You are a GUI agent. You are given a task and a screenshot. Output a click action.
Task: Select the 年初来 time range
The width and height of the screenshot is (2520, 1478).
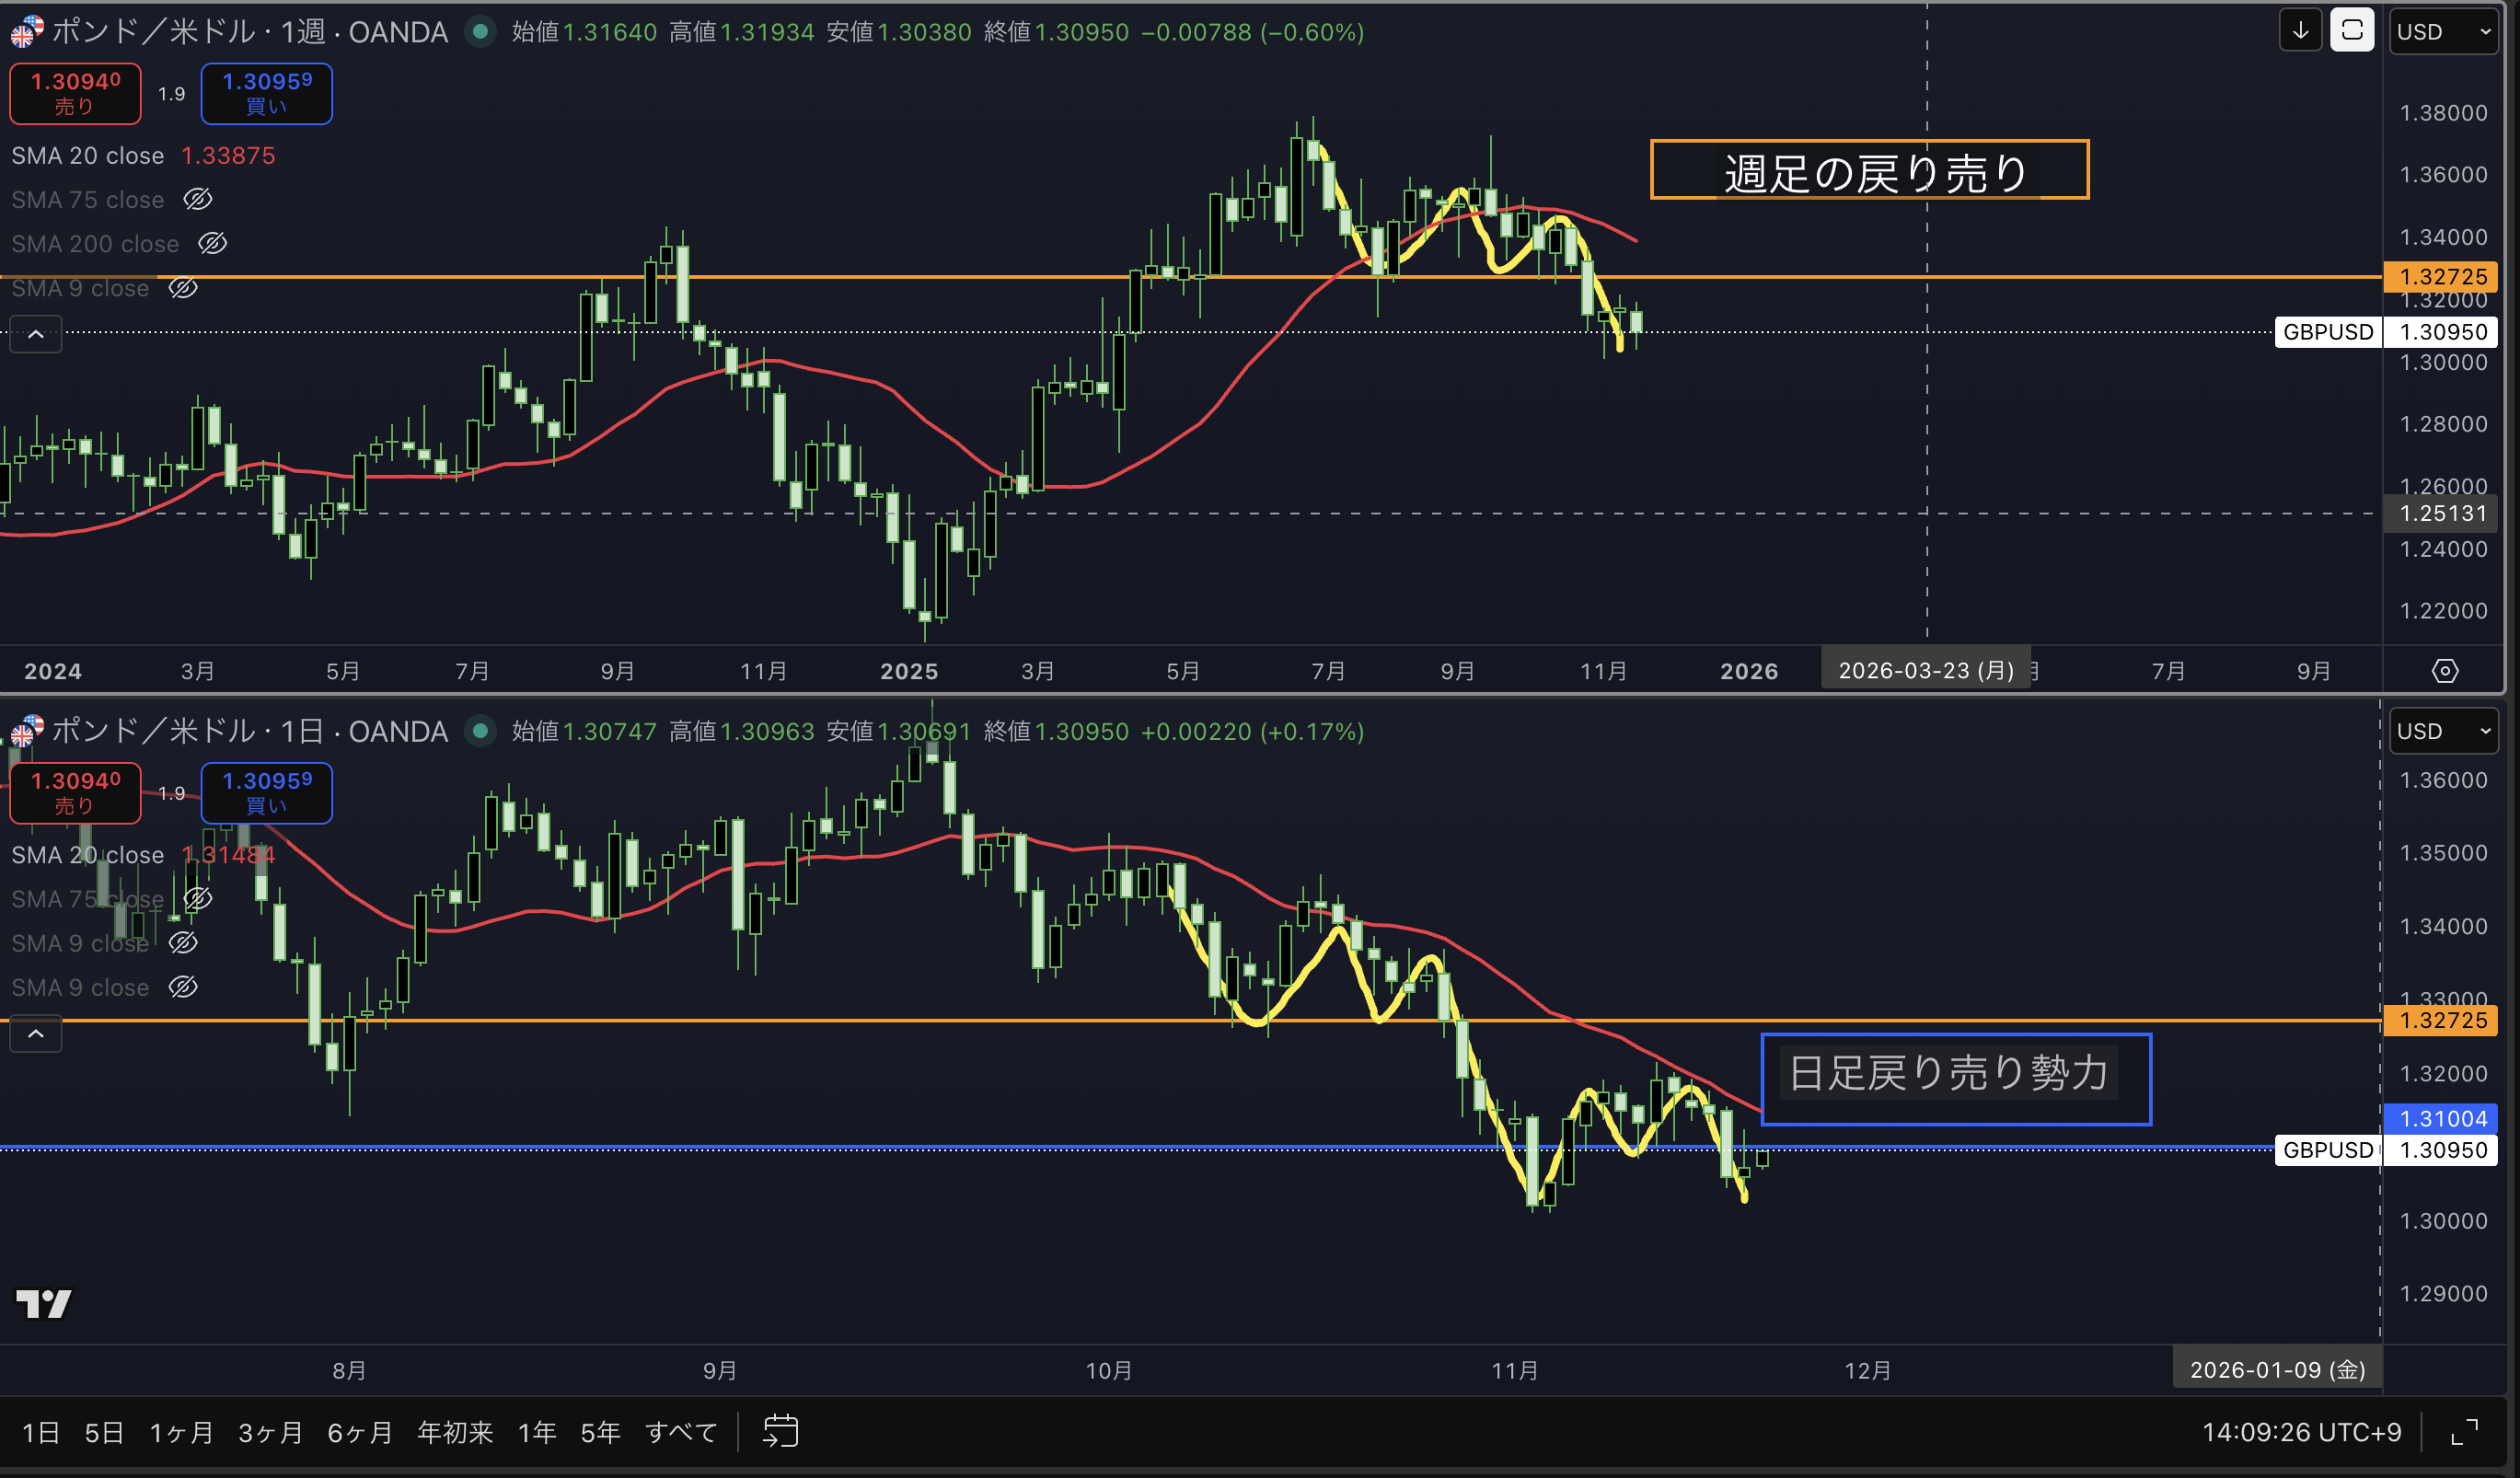point(455,1432)
